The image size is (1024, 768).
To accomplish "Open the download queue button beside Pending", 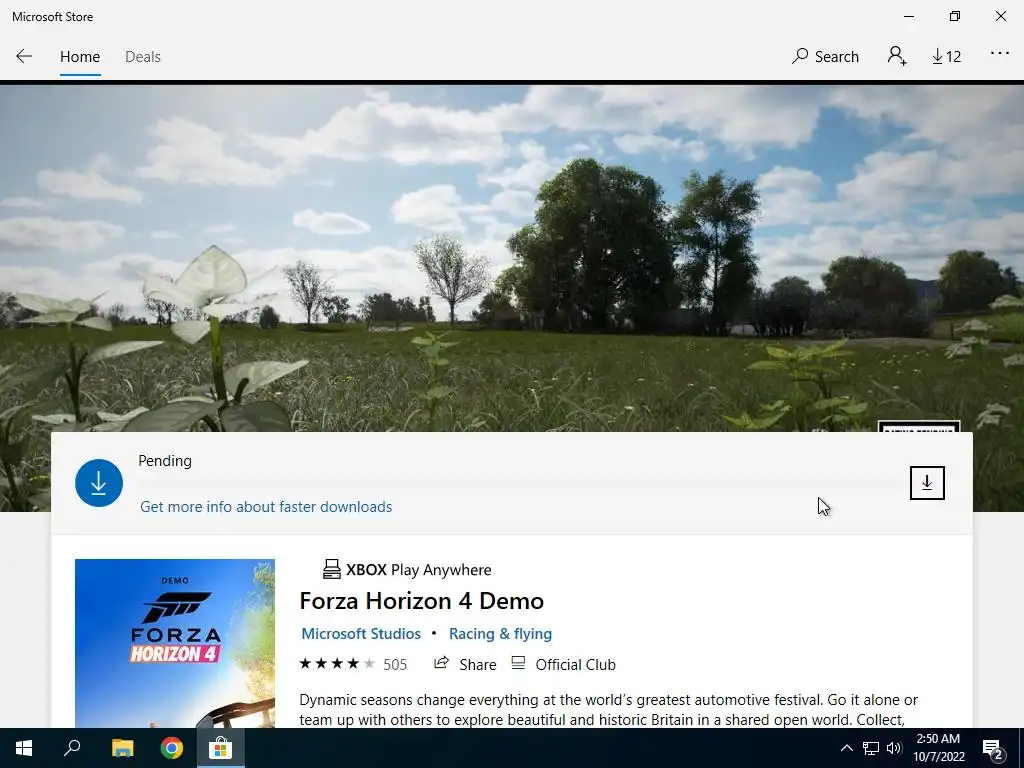I will pos(927,483).
